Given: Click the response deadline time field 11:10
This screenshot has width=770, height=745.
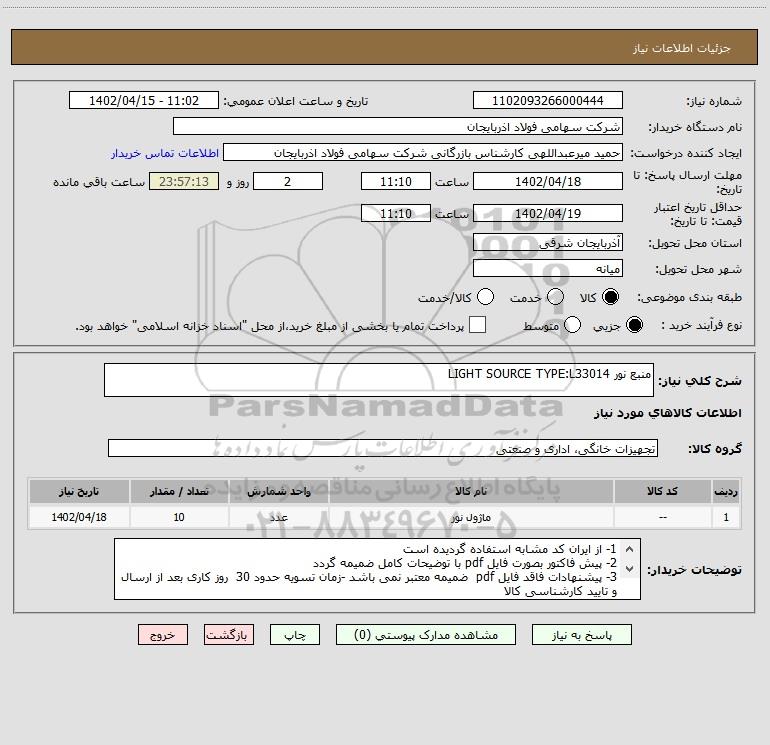Looking at the screenshot, I should pos(396,181).
